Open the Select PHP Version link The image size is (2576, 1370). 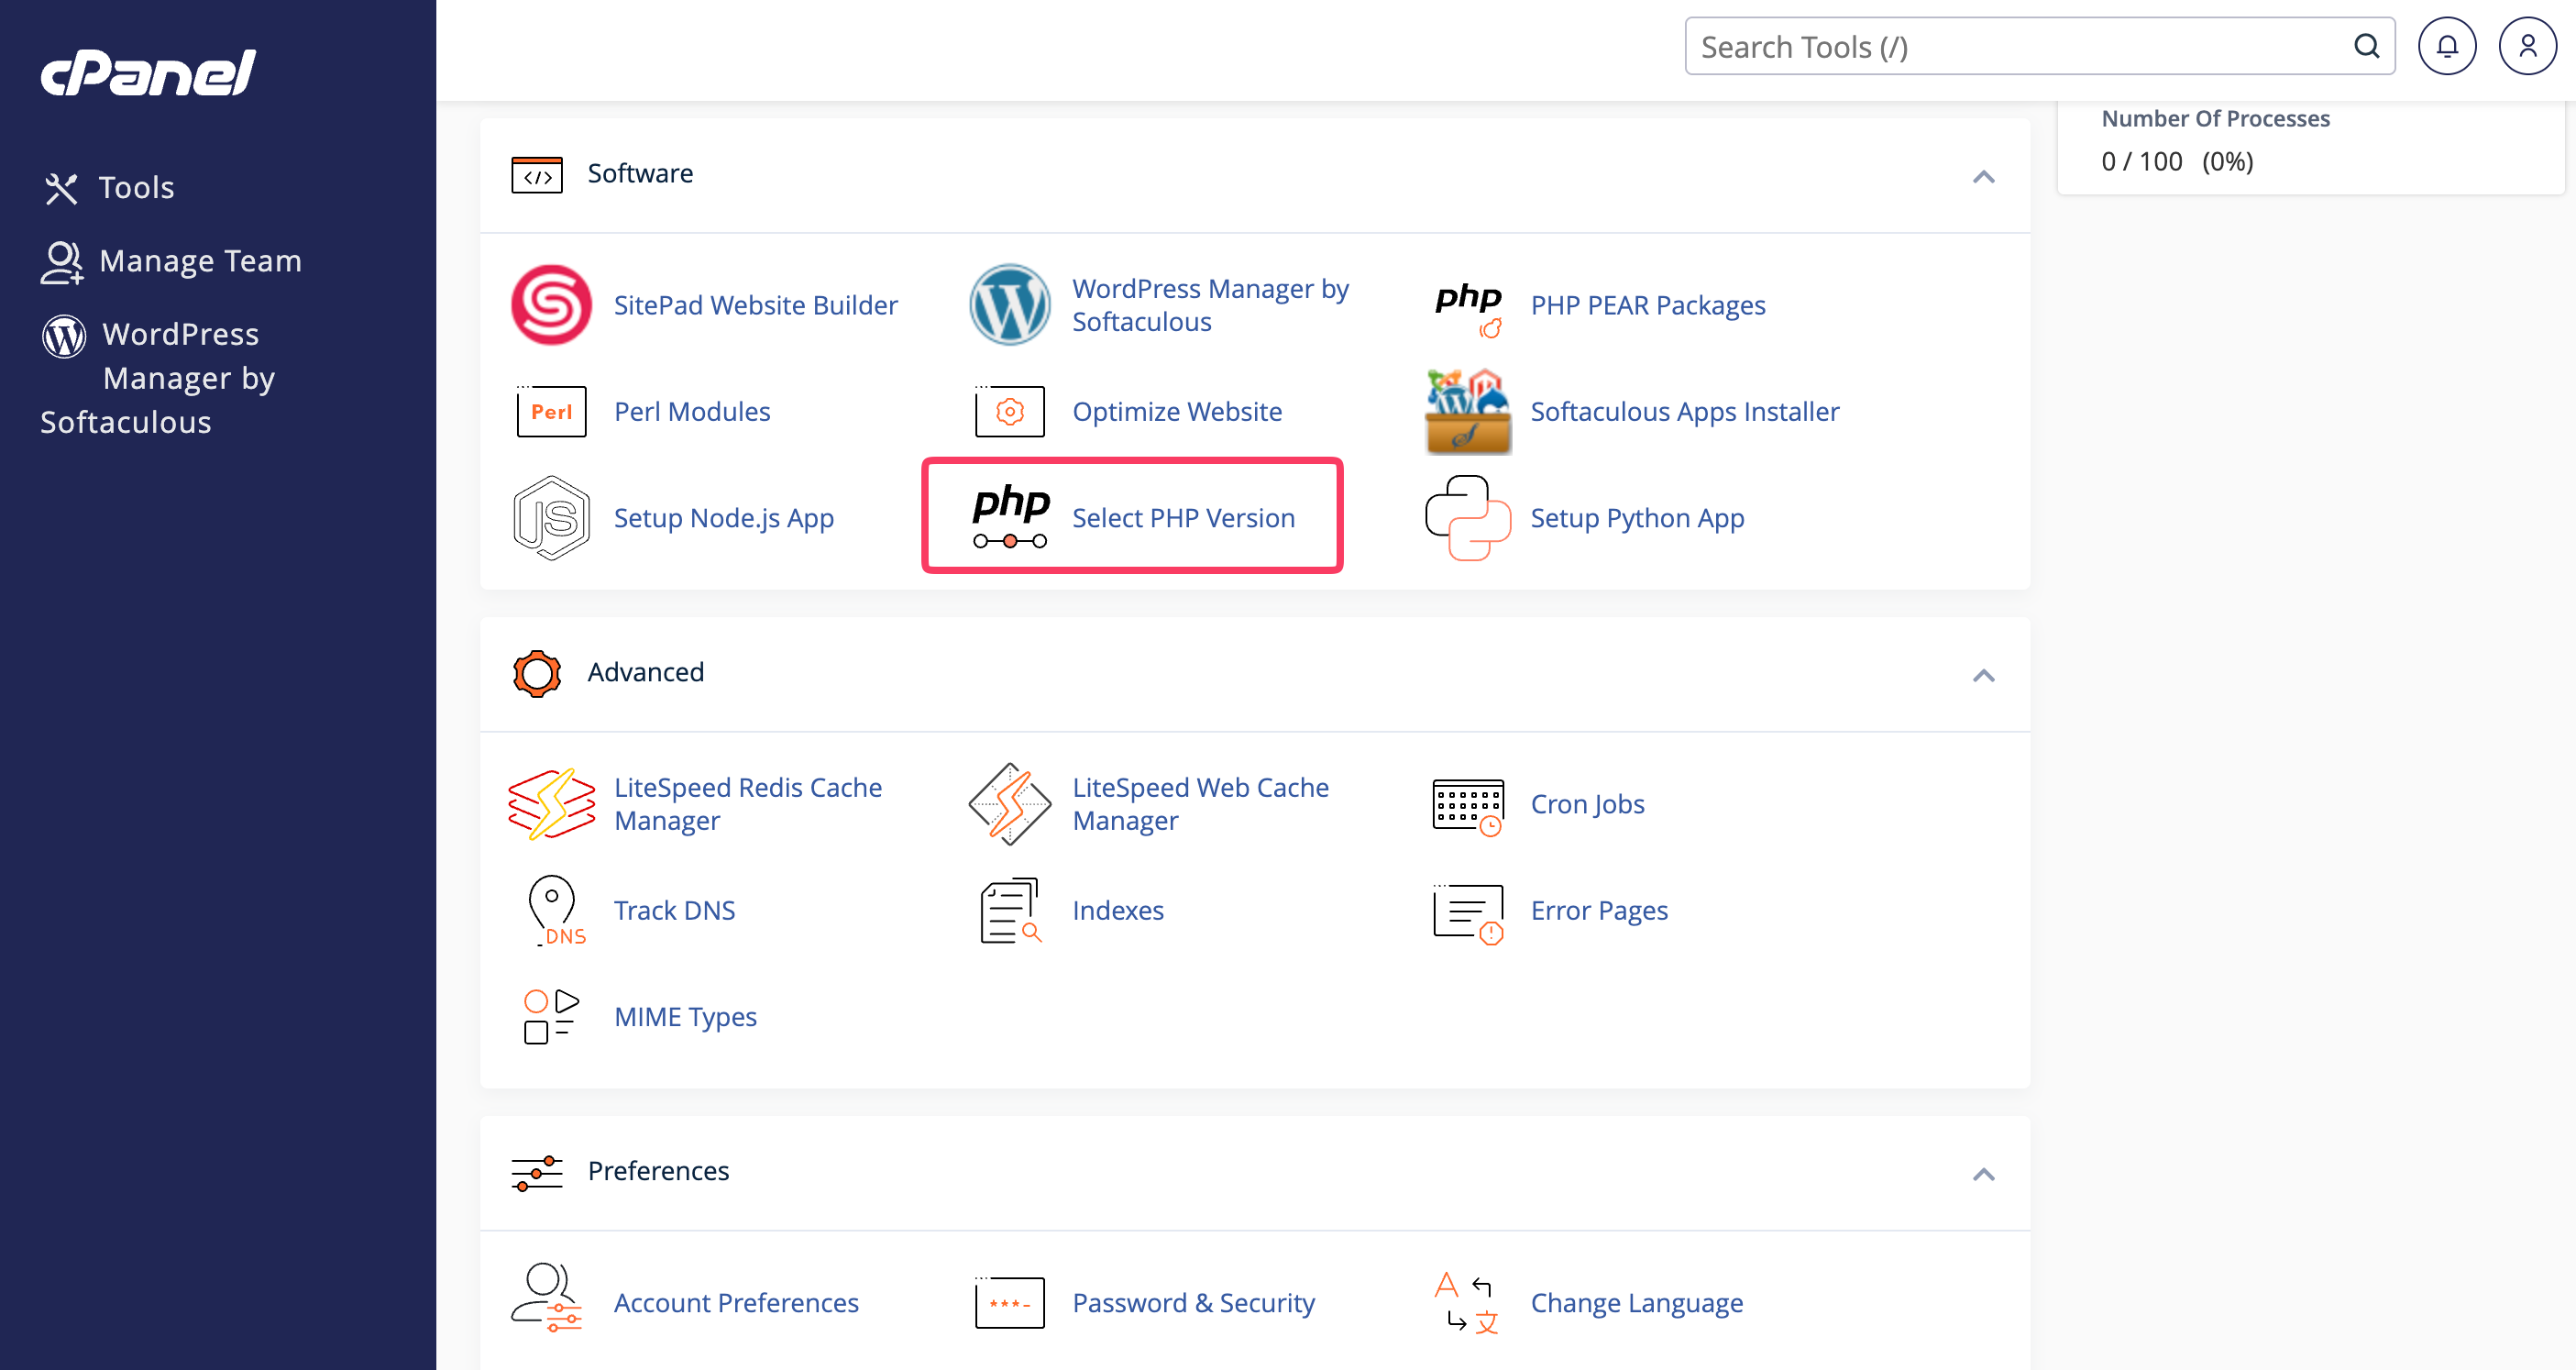click(x=1184, y=518)
